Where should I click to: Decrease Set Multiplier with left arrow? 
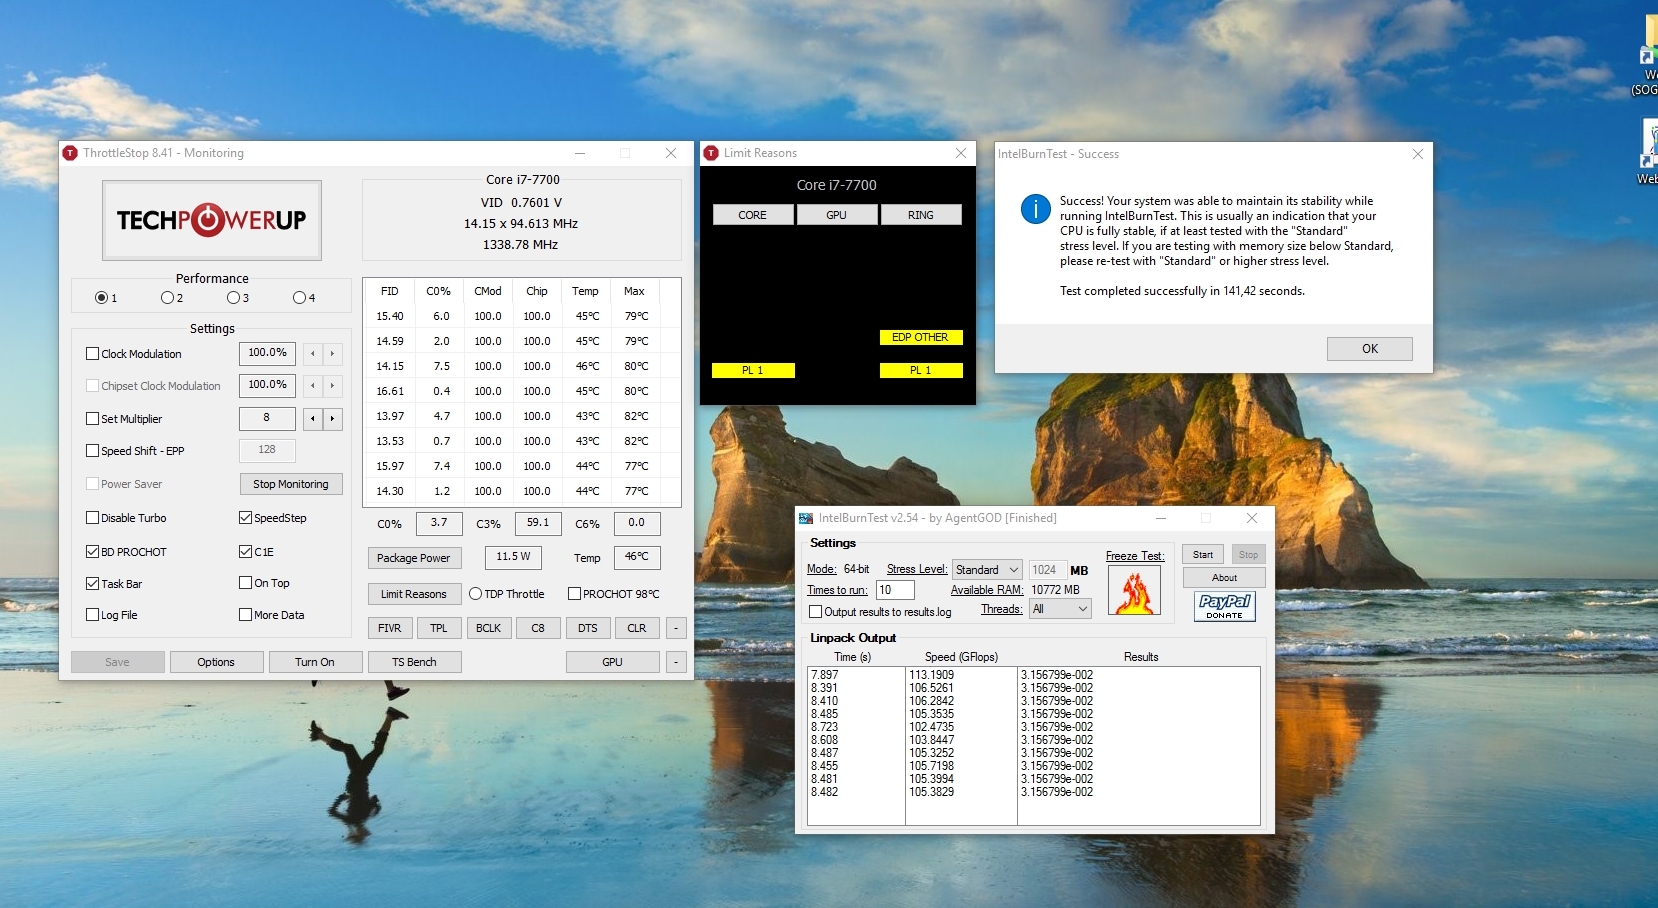[x=313, y=419]
